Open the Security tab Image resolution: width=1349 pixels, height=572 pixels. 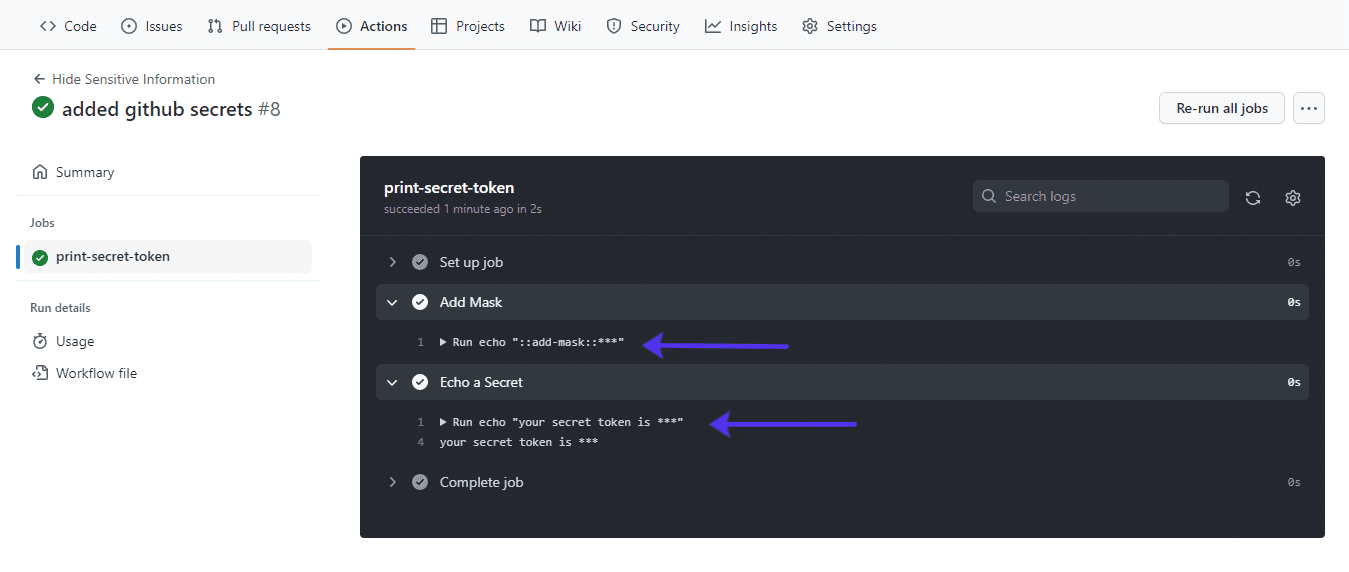tap(643, 26)
